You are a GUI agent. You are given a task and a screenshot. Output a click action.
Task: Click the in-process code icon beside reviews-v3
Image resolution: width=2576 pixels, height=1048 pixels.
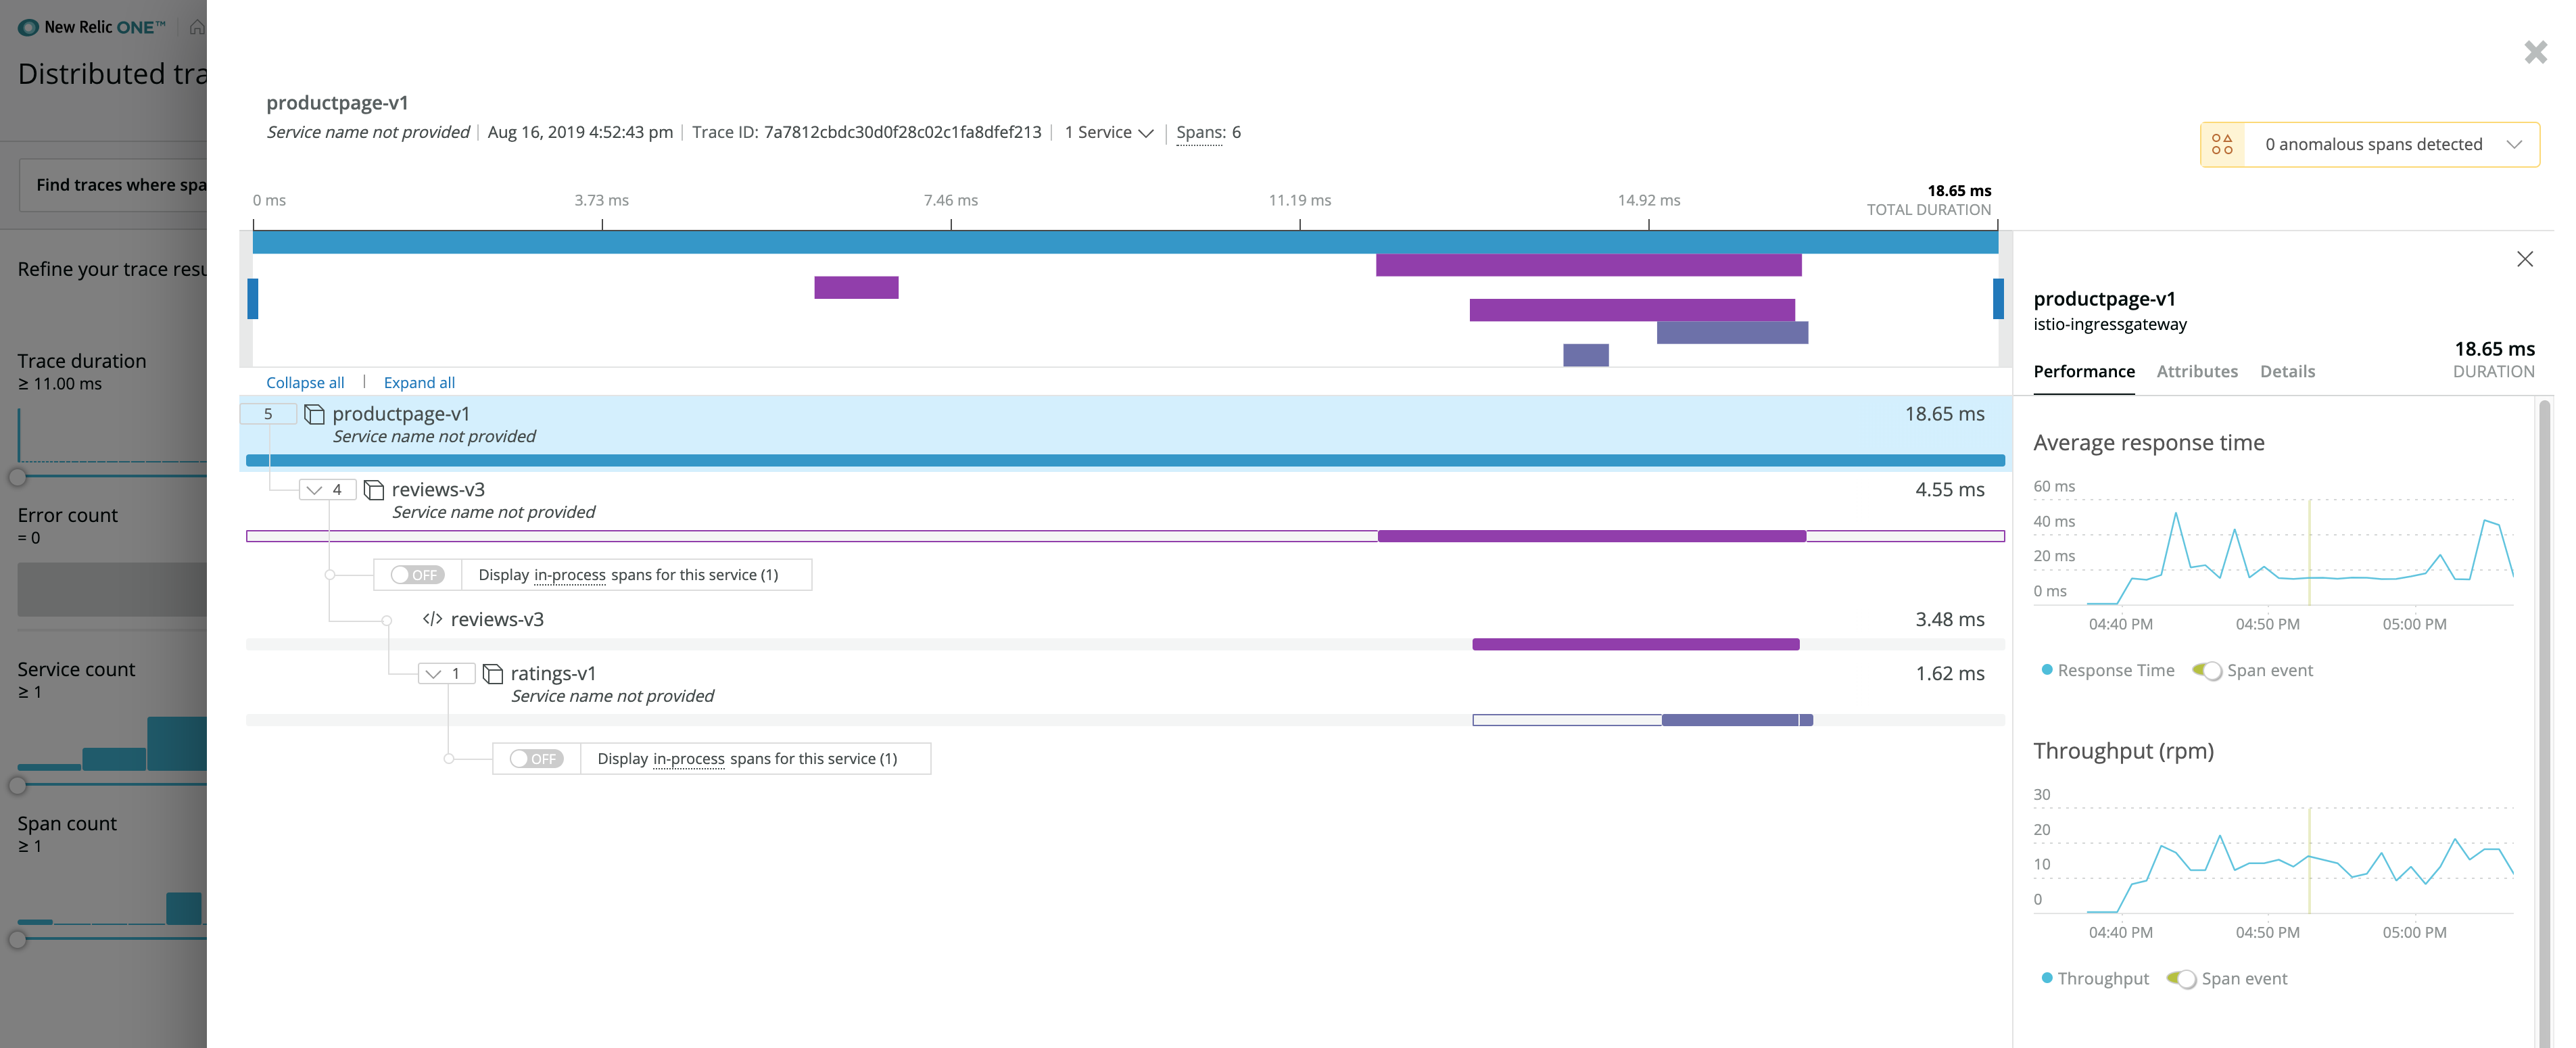(432, 619)
